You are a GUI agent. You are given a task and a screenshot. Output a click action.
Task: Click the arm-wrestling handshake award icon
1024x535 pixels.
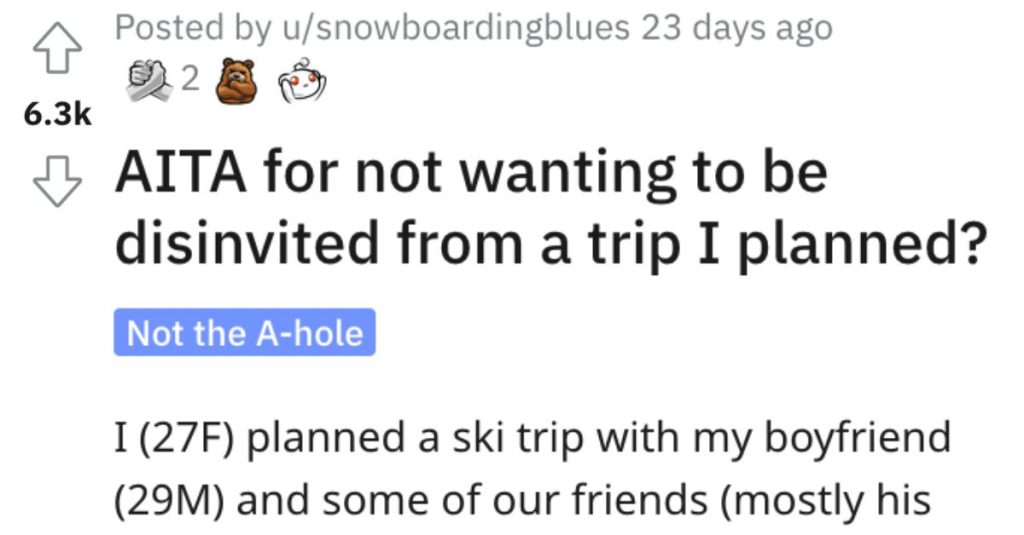pos(150,80)
